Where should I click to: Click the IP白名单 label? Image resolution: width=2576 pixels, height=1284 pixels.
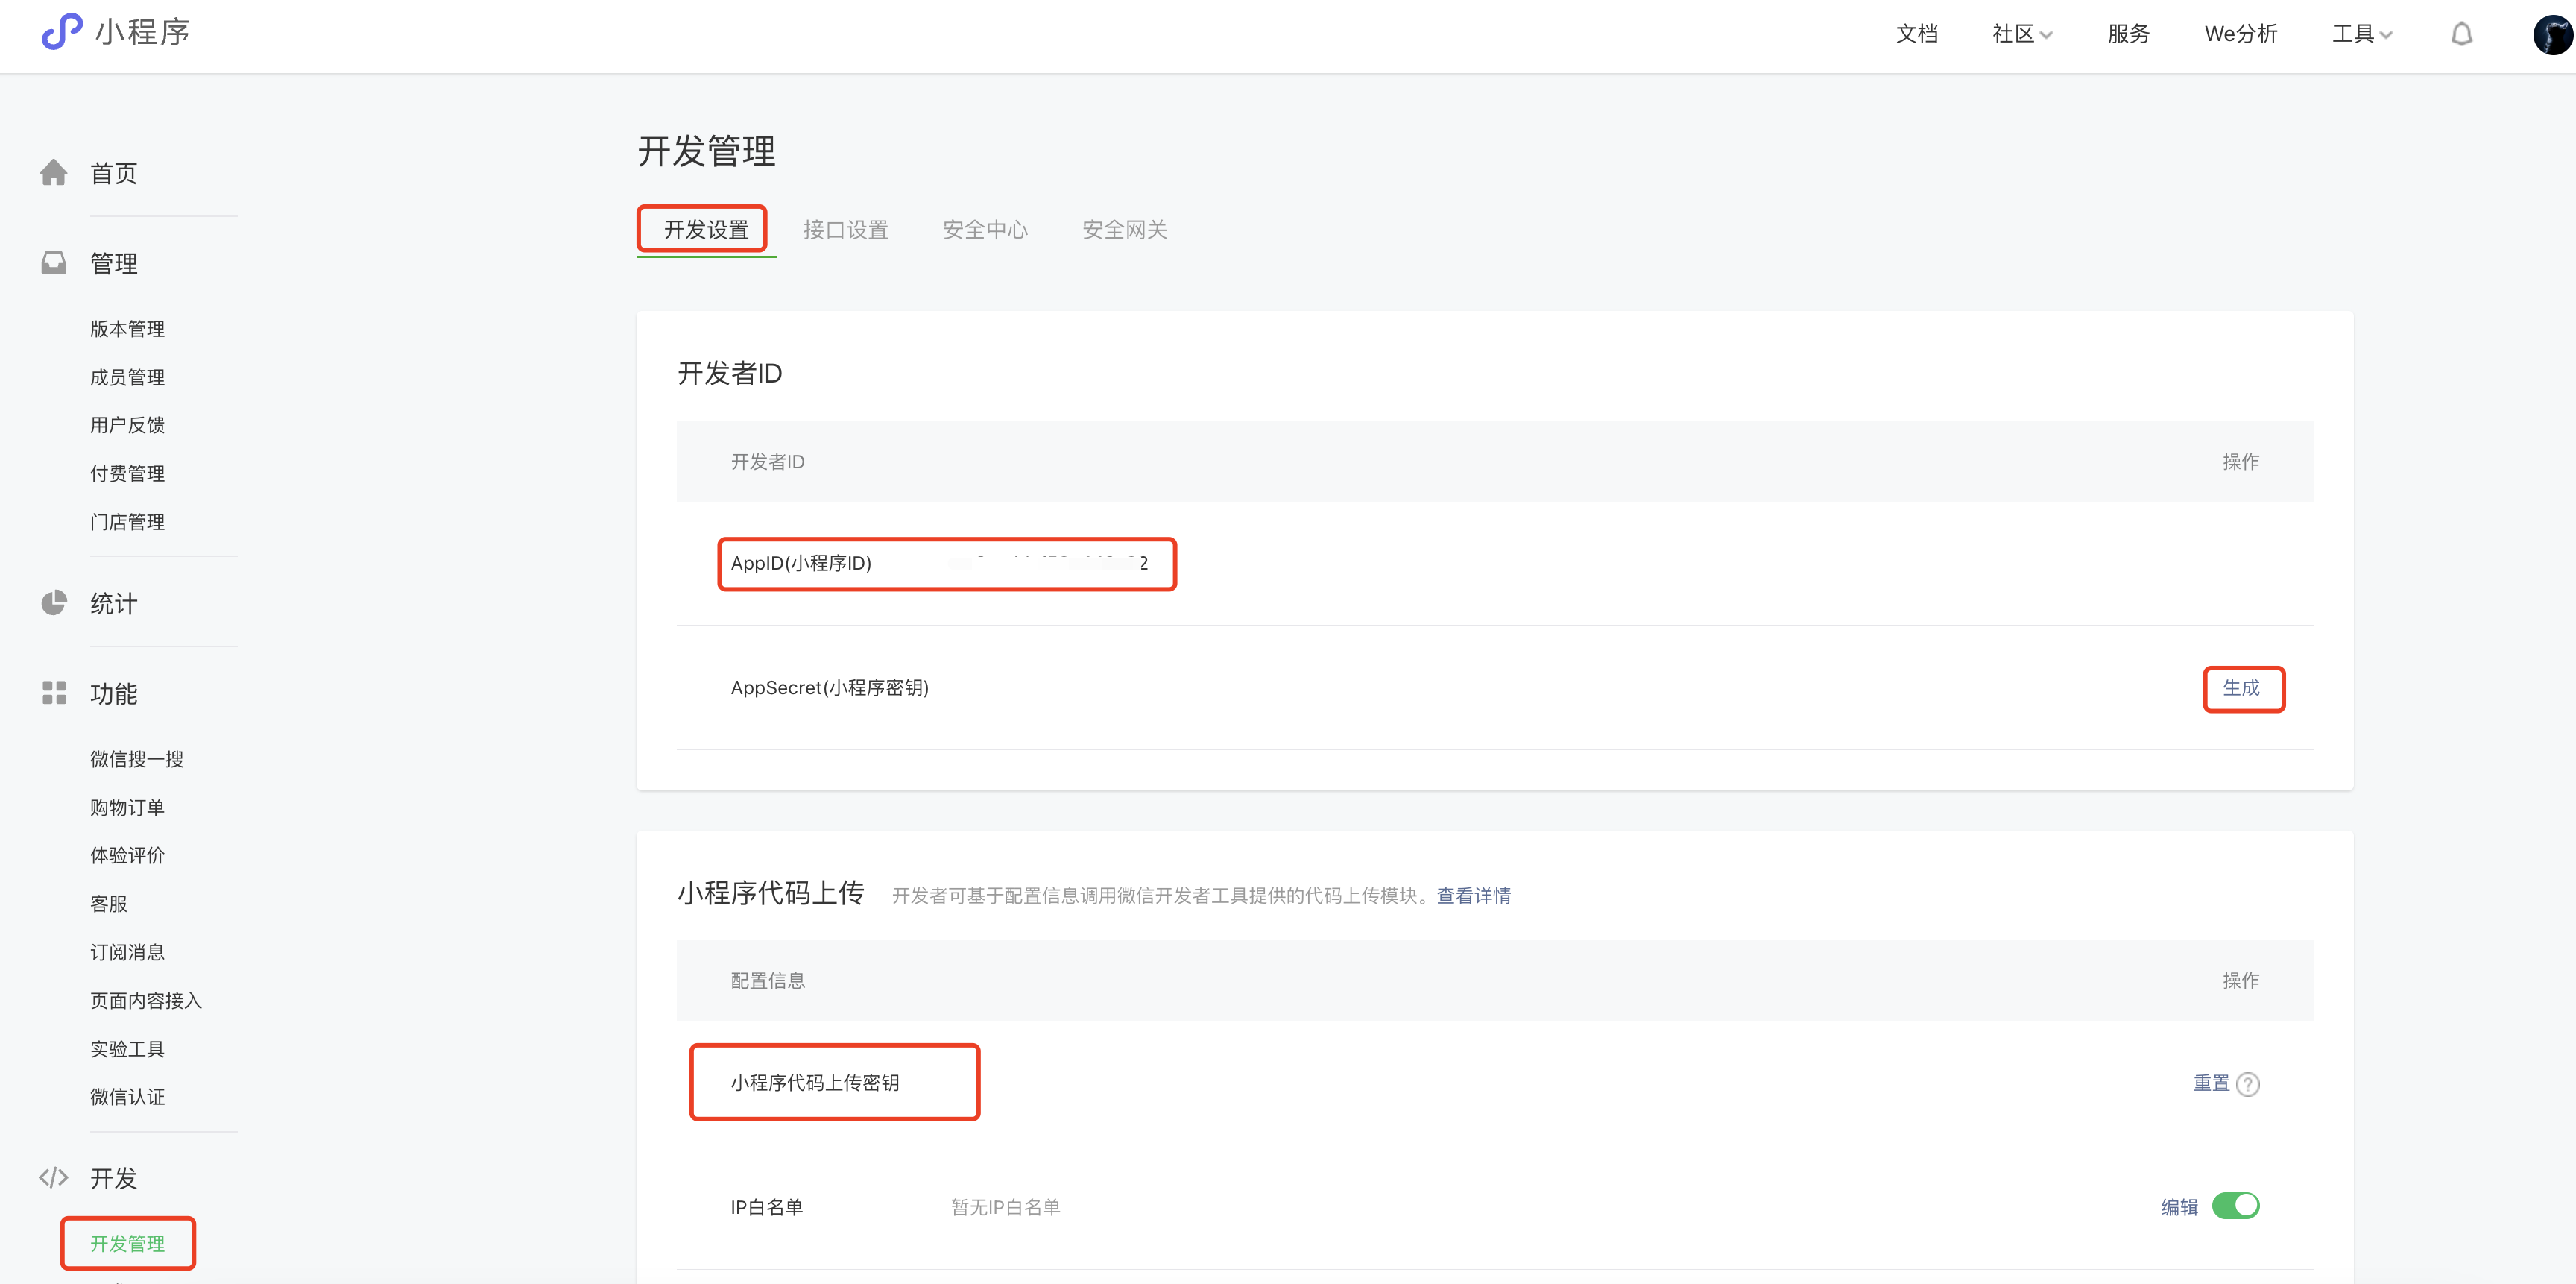[x=767, y=1207]
